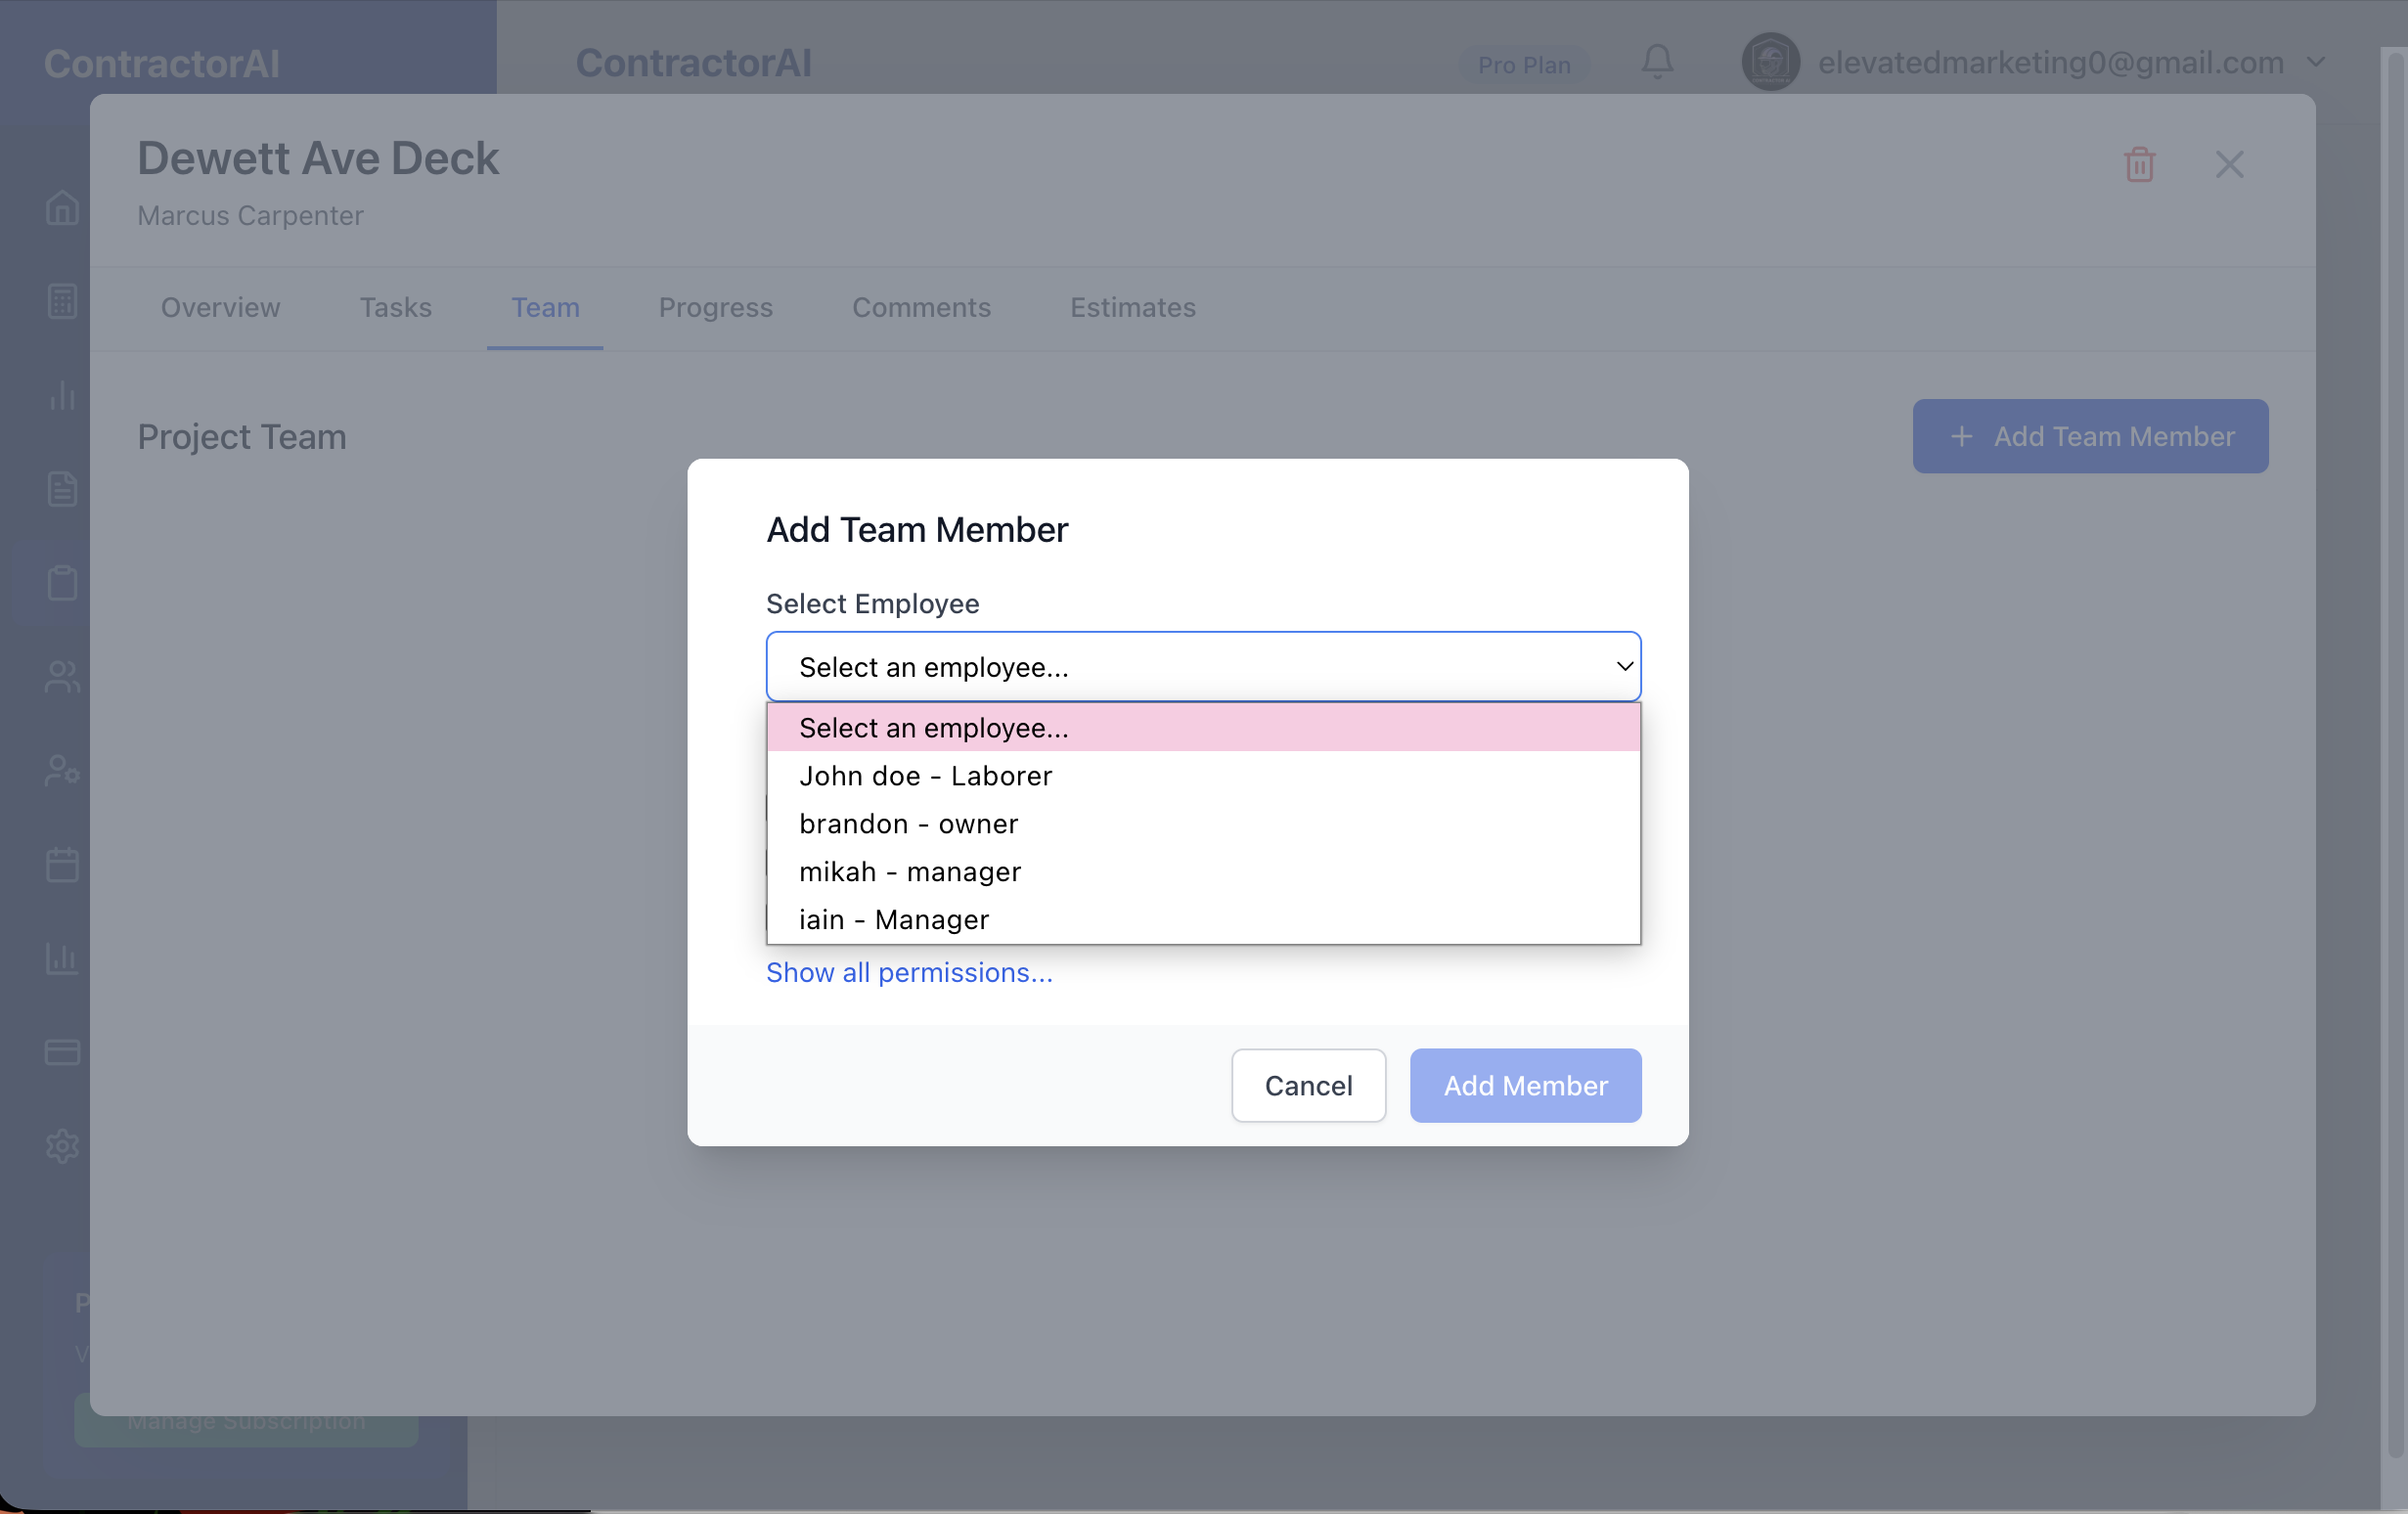Click the trash icon for Dewett Ave Deck
The image size is (2408, 1514).
pos(2139,164)
